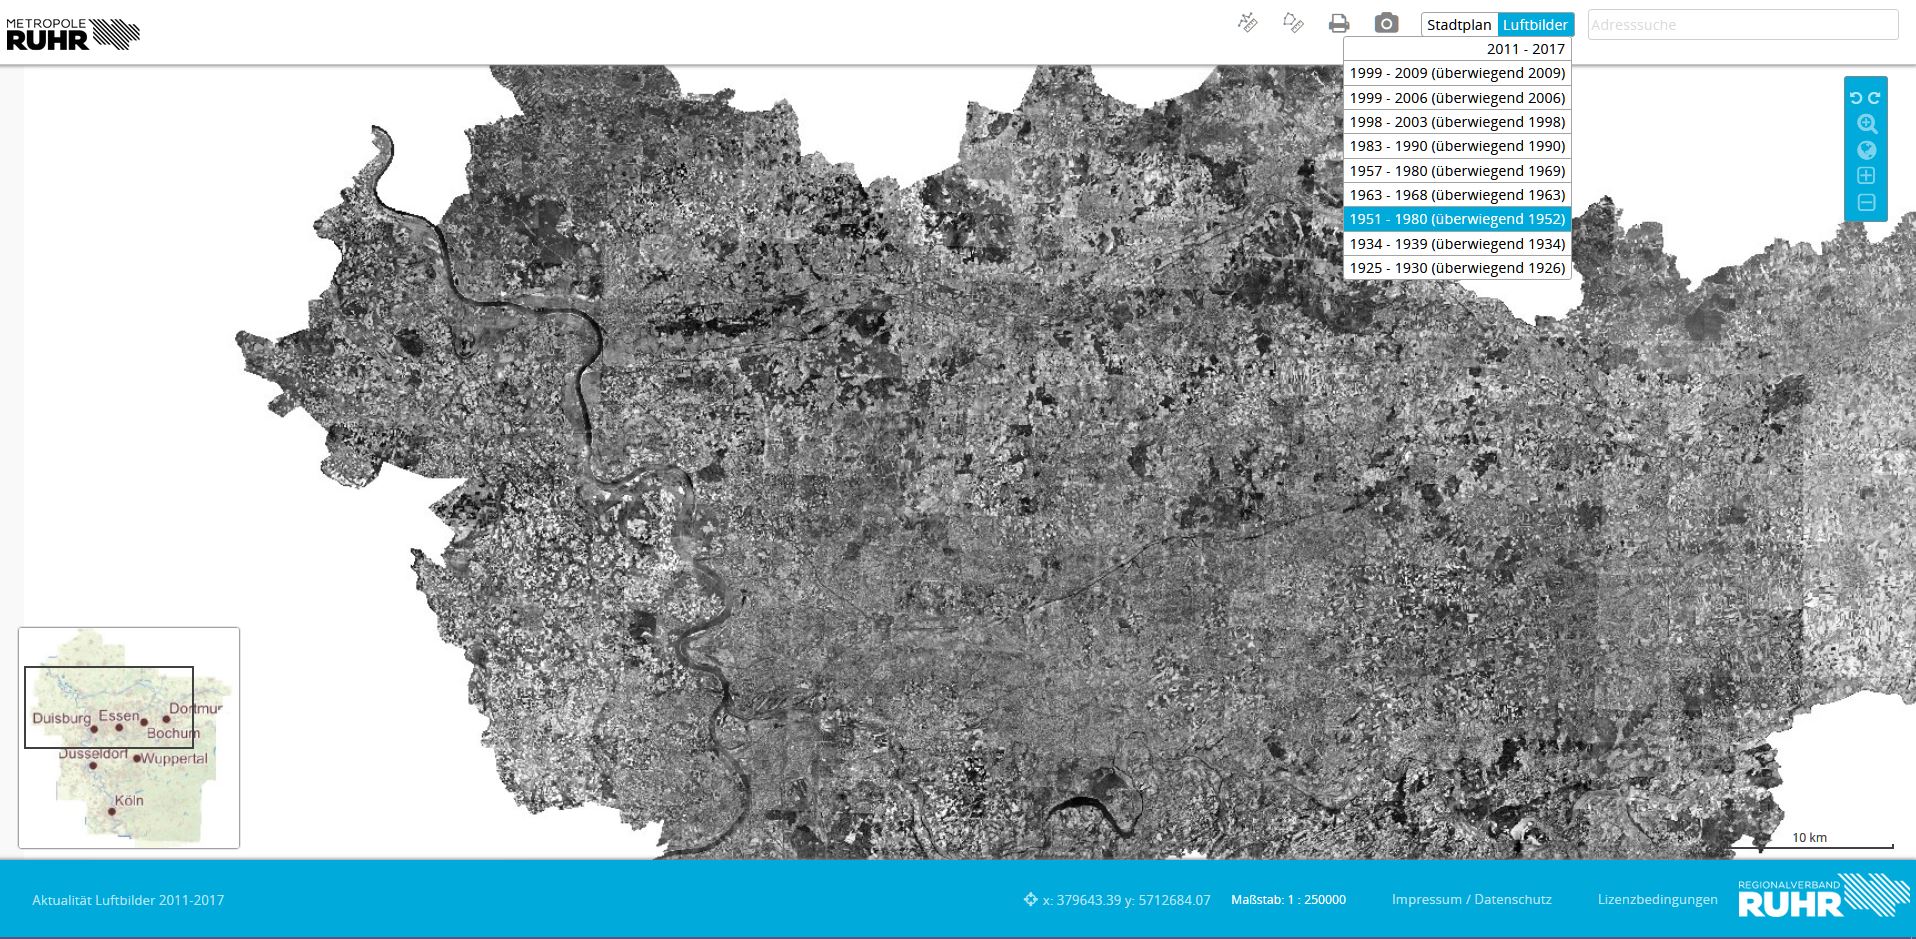Choose 1963 - 1968 (überwiegend 1963)
Screen dimensions: 1916x939
(1457, 195)
